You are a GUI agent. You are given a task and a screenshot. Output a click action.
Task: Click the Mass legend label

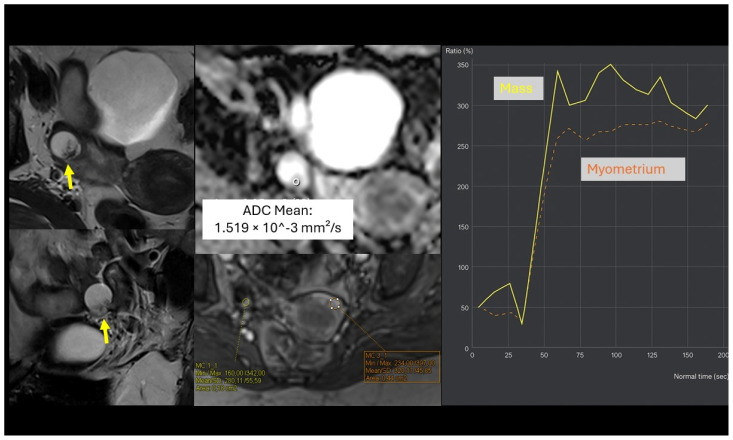pyautogui.click(x=518, y=88)
